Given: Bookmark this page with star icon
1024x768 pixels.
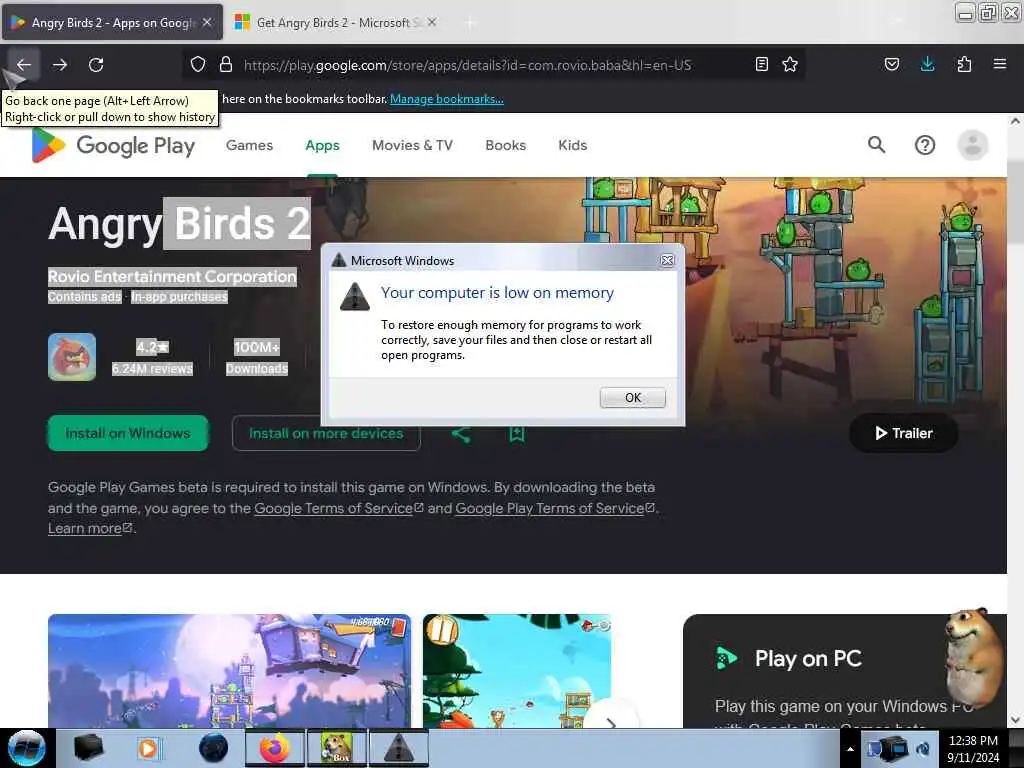Looking at the screenshot, I should (x=790, y=64).
